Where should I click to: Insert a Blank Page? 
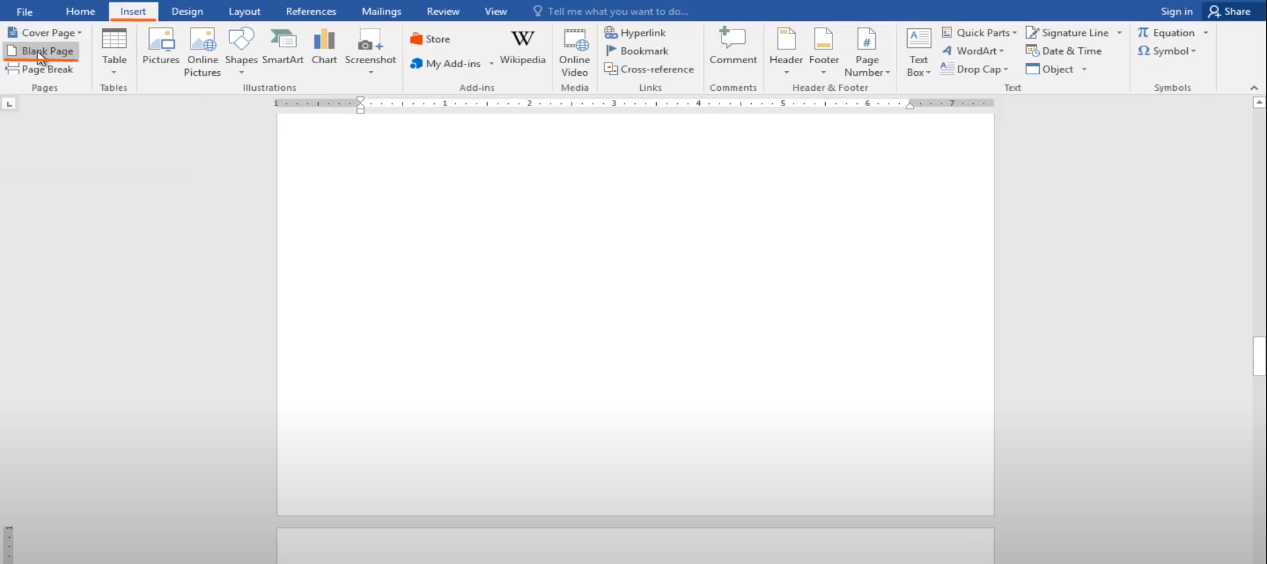pyautogui.click(x=41, y=51)
